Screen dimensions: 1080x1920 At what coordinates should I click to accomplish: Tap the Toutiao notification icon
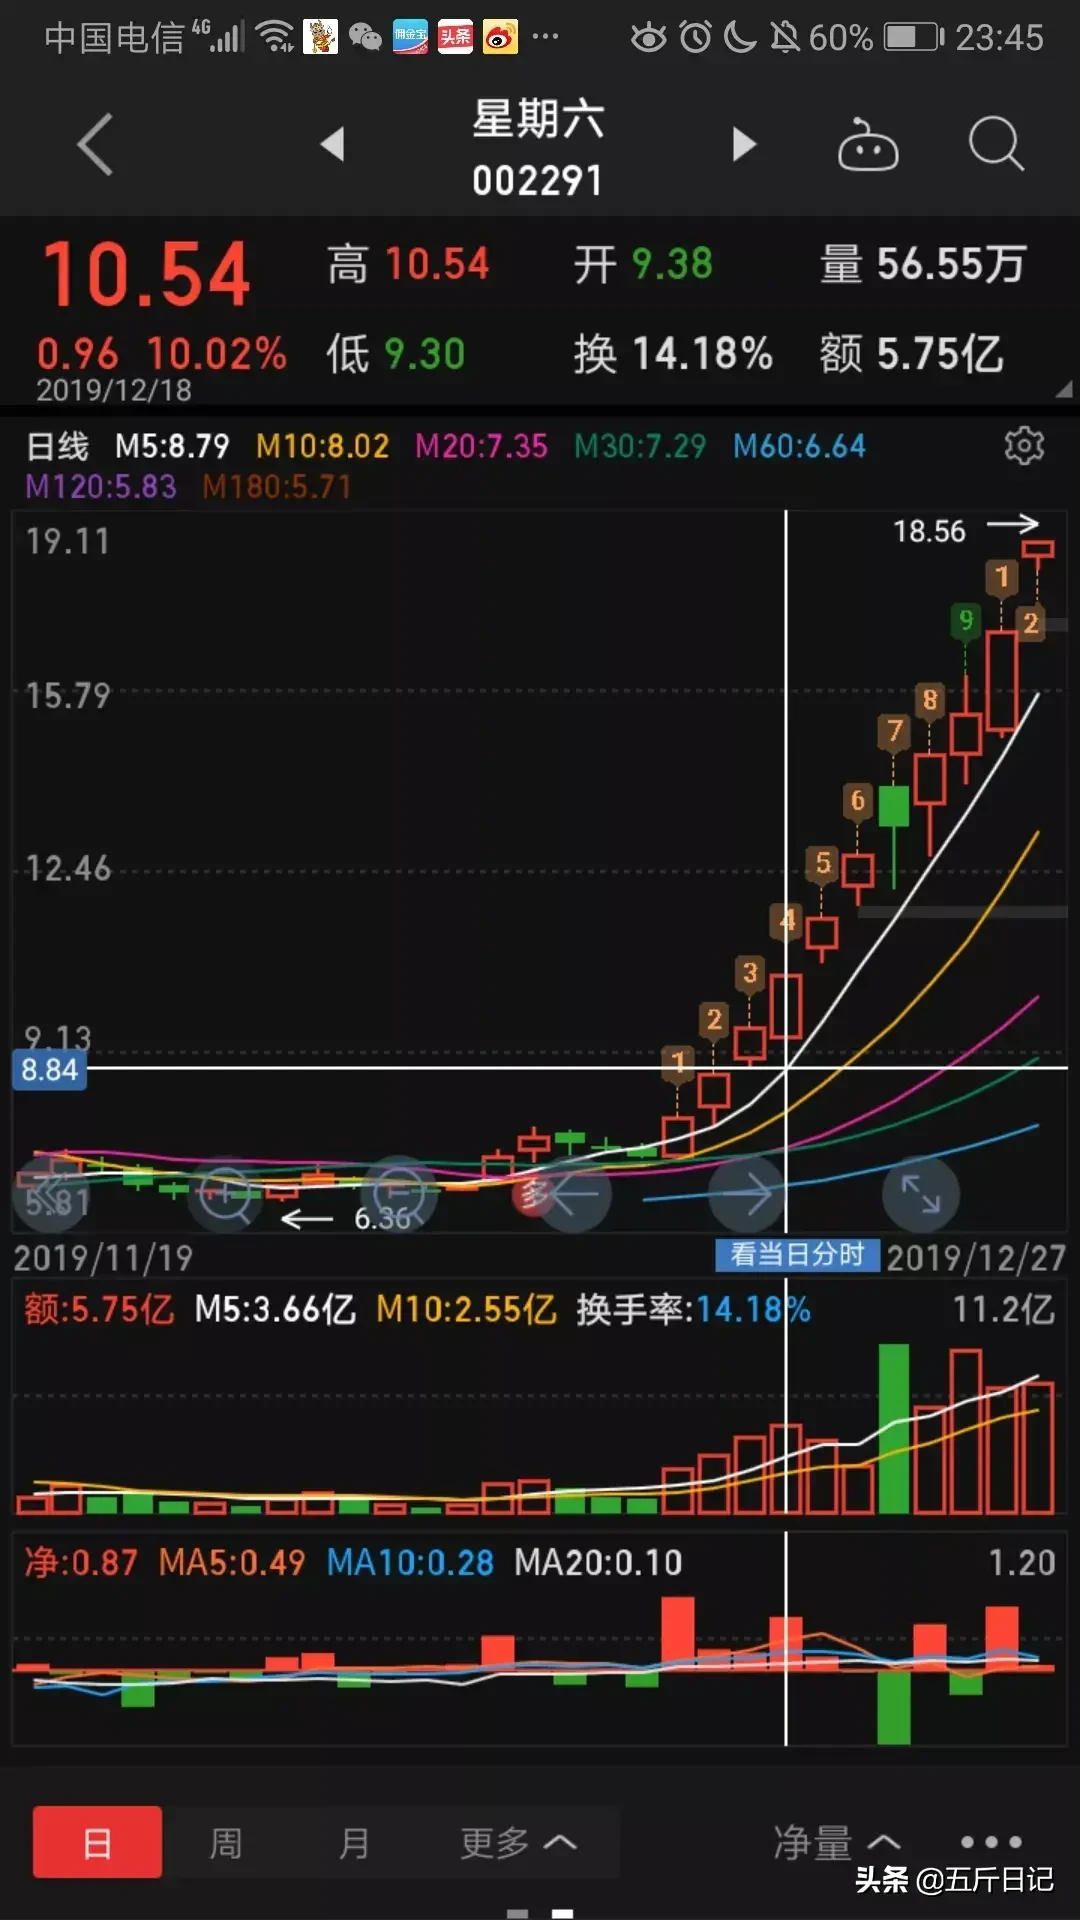455,38
